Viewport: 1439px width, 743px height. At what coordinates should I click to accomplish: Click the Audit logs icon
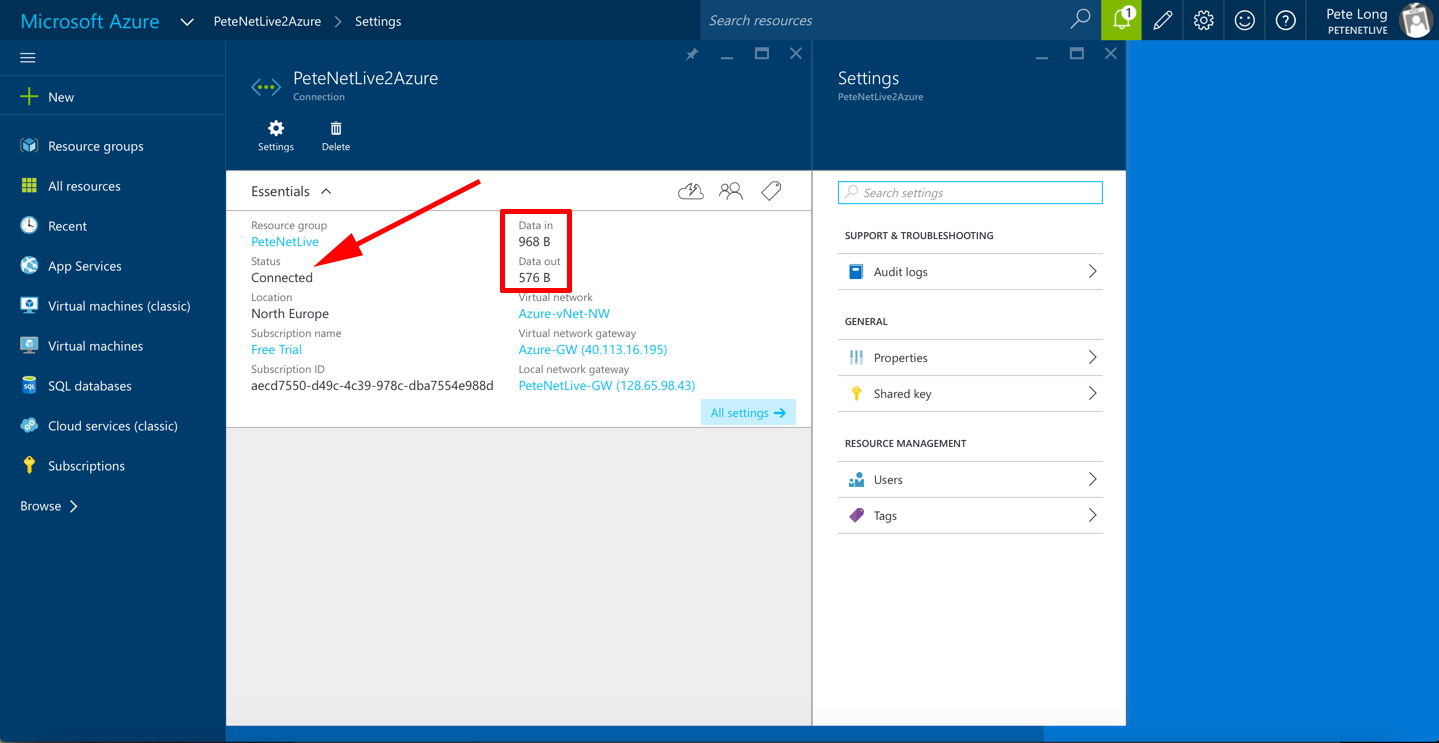[x=856, y=272]
